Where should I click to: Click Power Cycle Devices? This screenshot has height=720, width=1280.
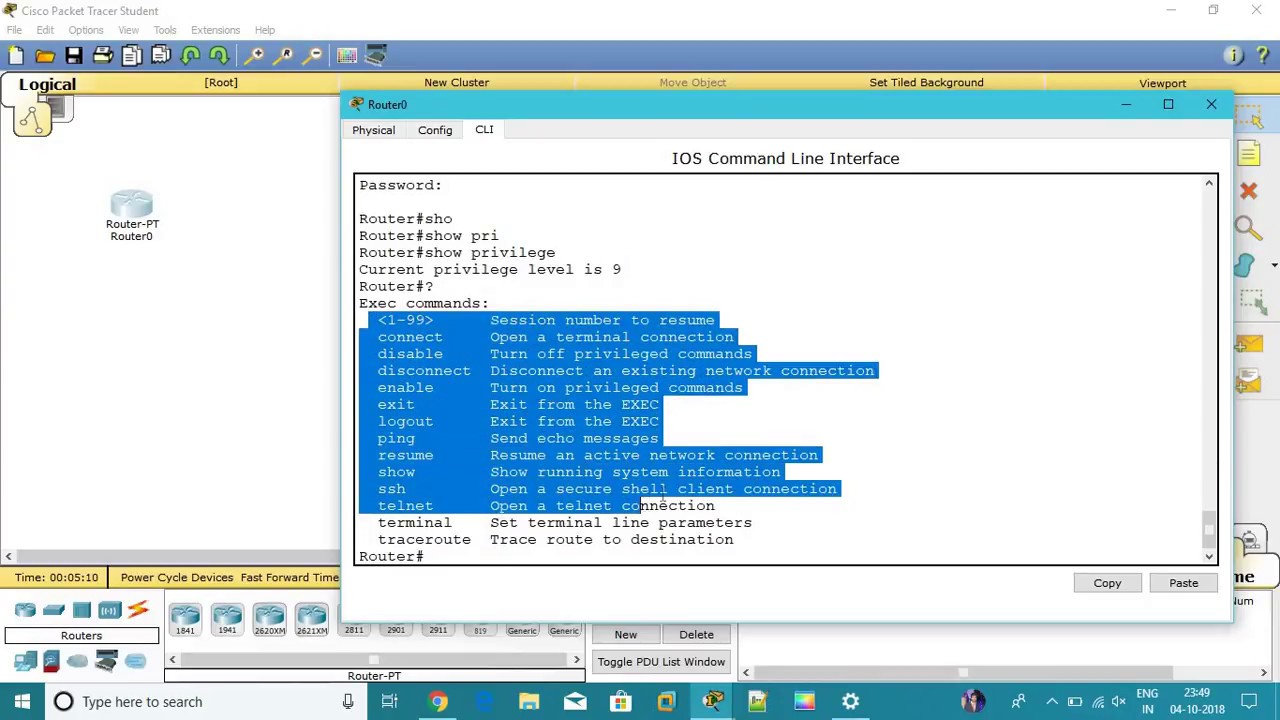coord(177,577)
